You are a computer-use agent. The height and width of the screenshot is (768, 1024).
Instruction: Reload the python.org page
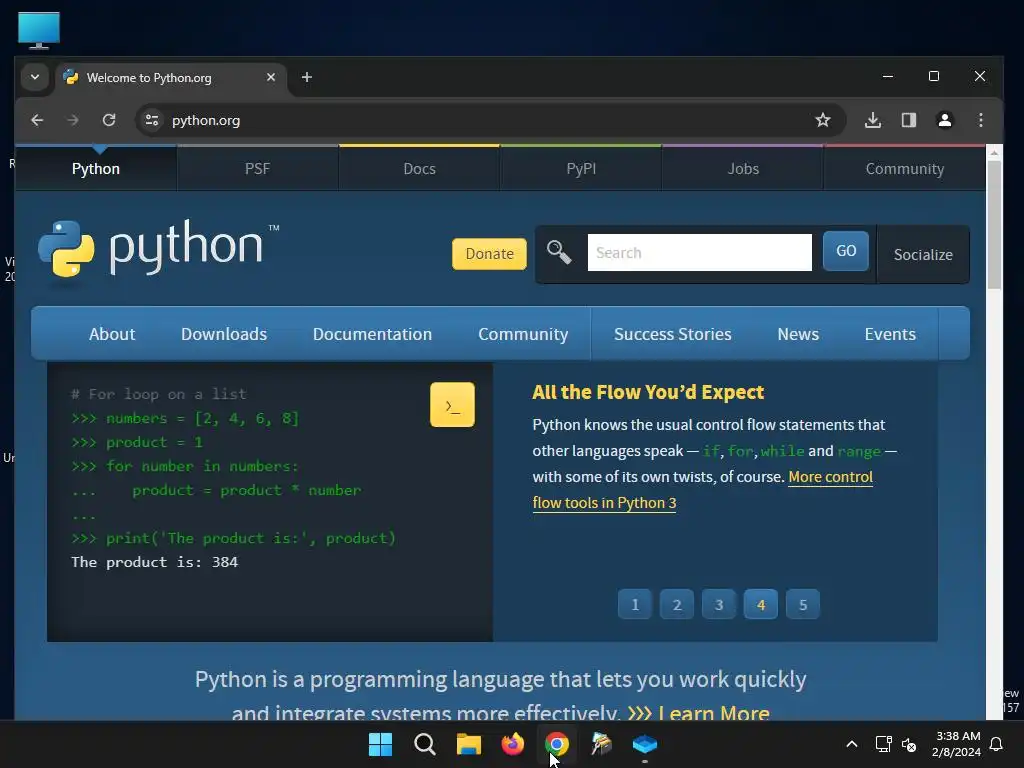tap(109, 120)
